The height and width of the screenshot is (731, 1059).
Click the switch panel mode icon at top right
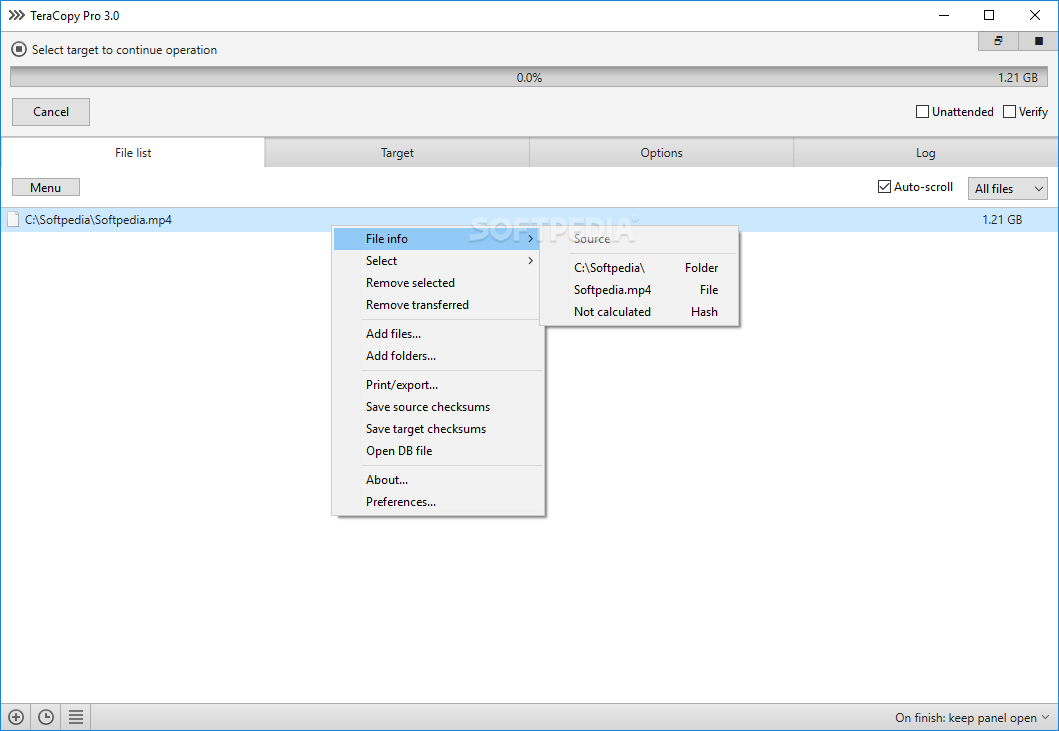tap(998, 41)
